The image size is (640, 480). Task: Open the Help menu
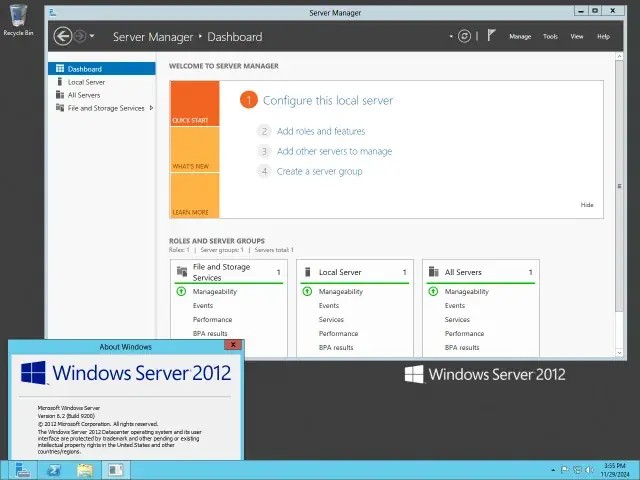pyautogui.click(x=603, y=36)
